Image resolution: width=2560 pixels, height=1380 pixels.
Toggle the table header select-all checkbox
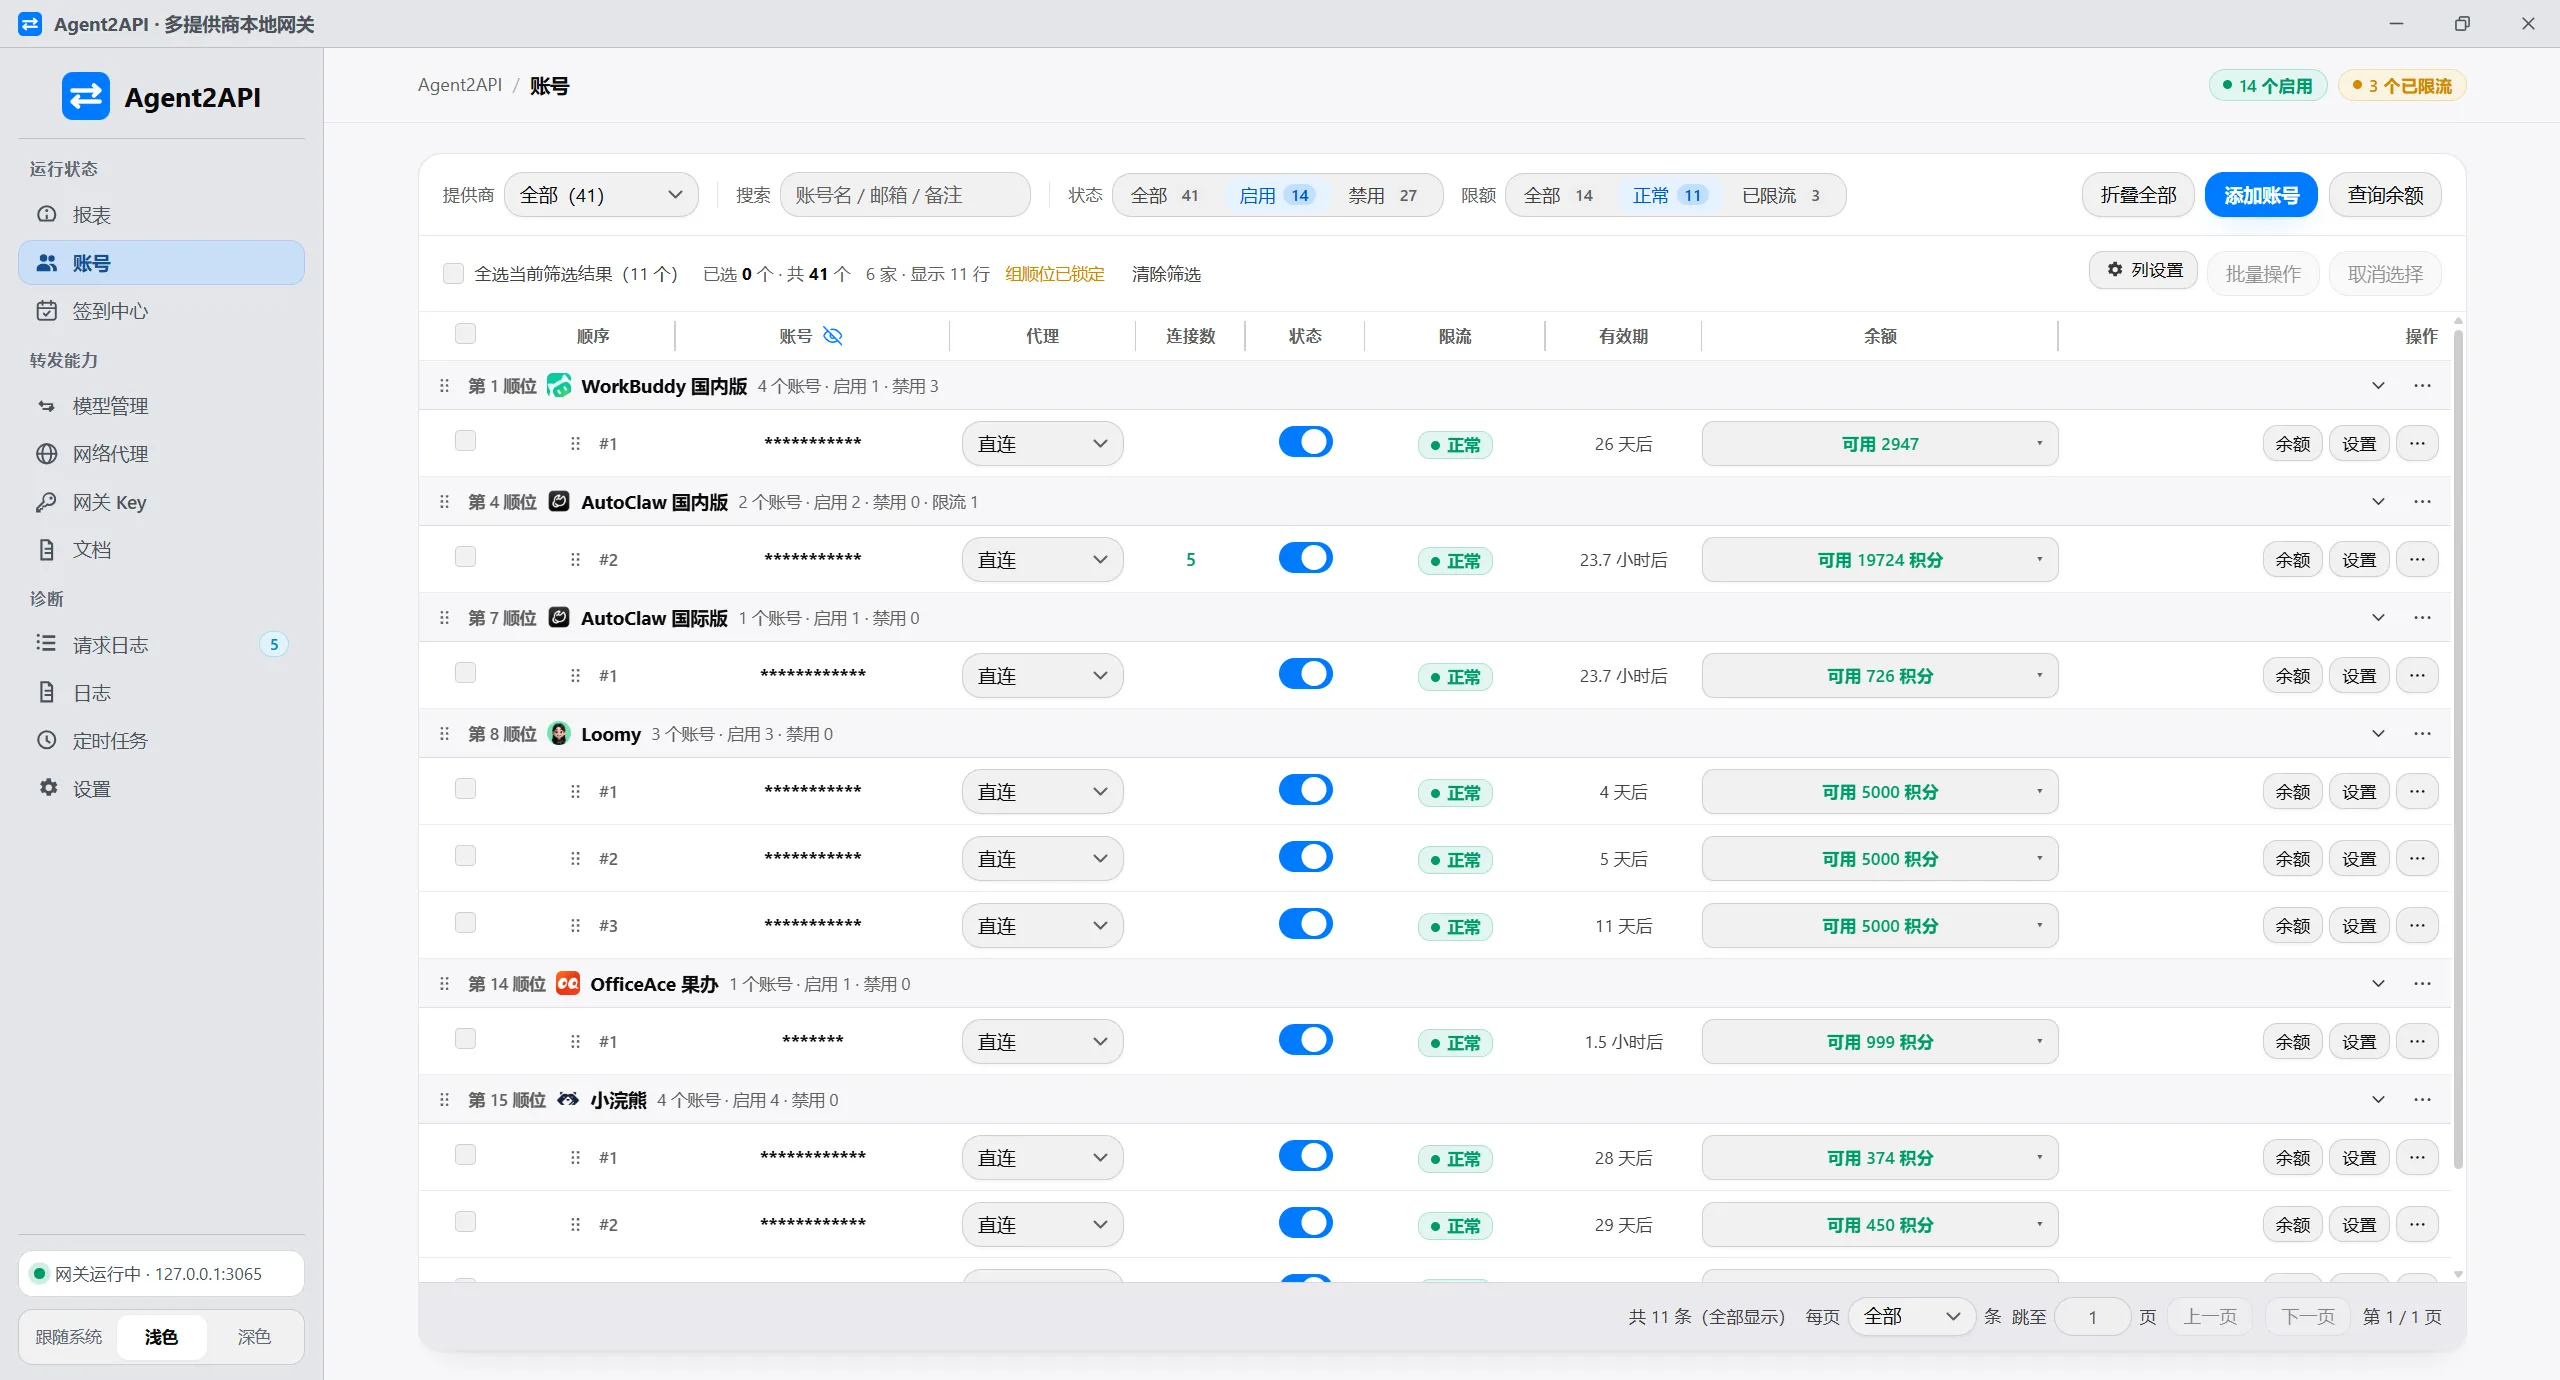point(465,334)
